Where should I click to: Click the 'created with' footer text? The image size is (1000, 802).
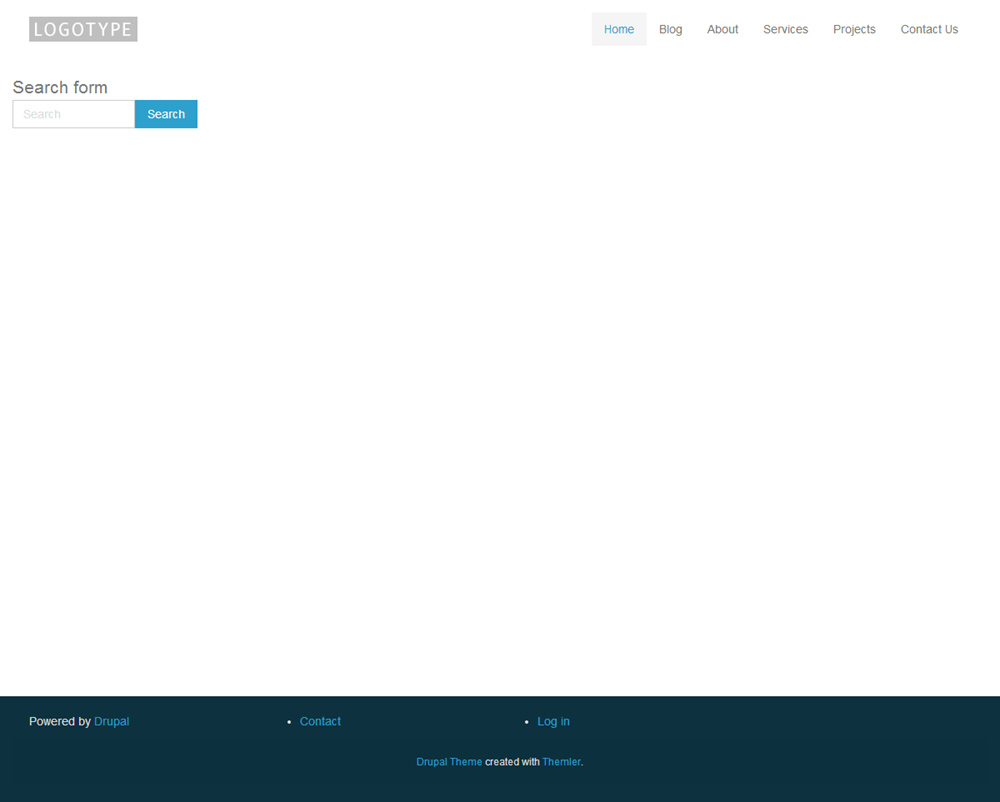[512, 762]
